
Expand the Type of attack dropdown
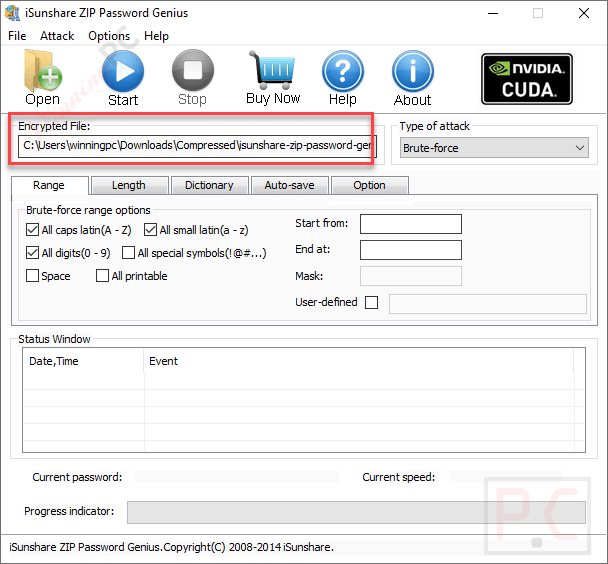point(494,148)
